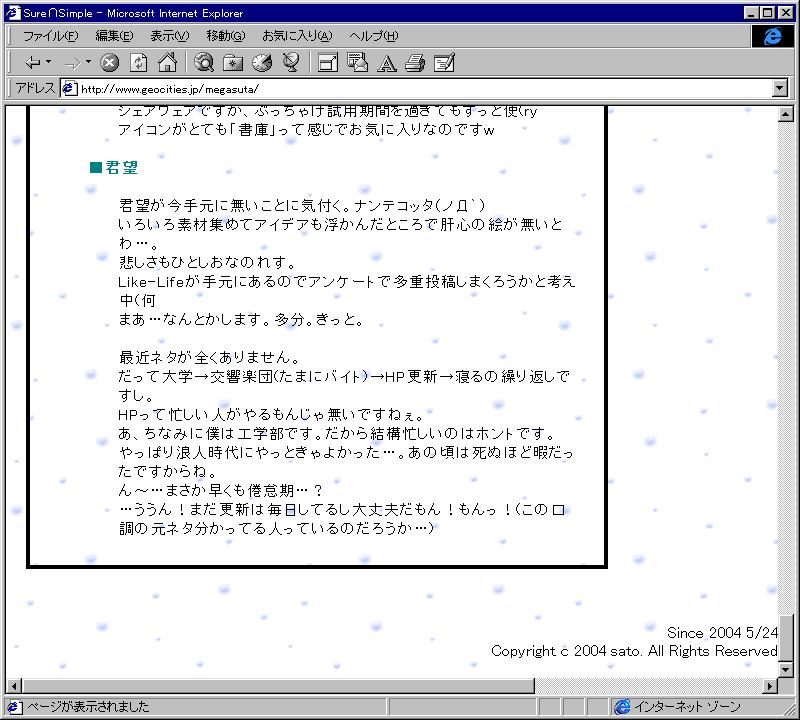Click the horizontal scrollbar left arrow
This screenshot has width=800, height=720.
(14, 686)
